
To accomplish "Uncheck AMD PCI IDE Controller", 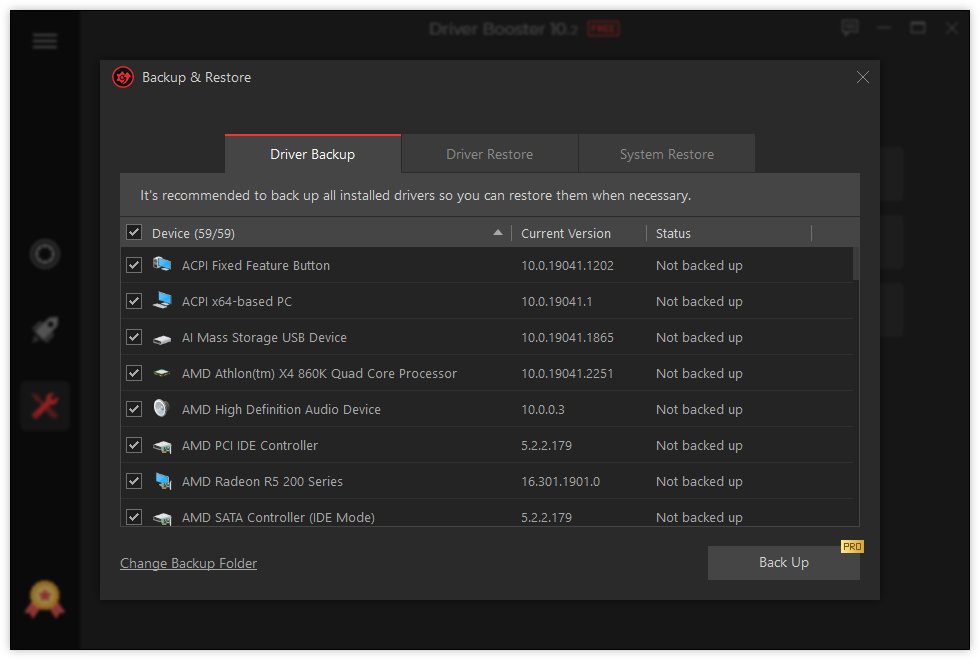I will pos(134,445).
